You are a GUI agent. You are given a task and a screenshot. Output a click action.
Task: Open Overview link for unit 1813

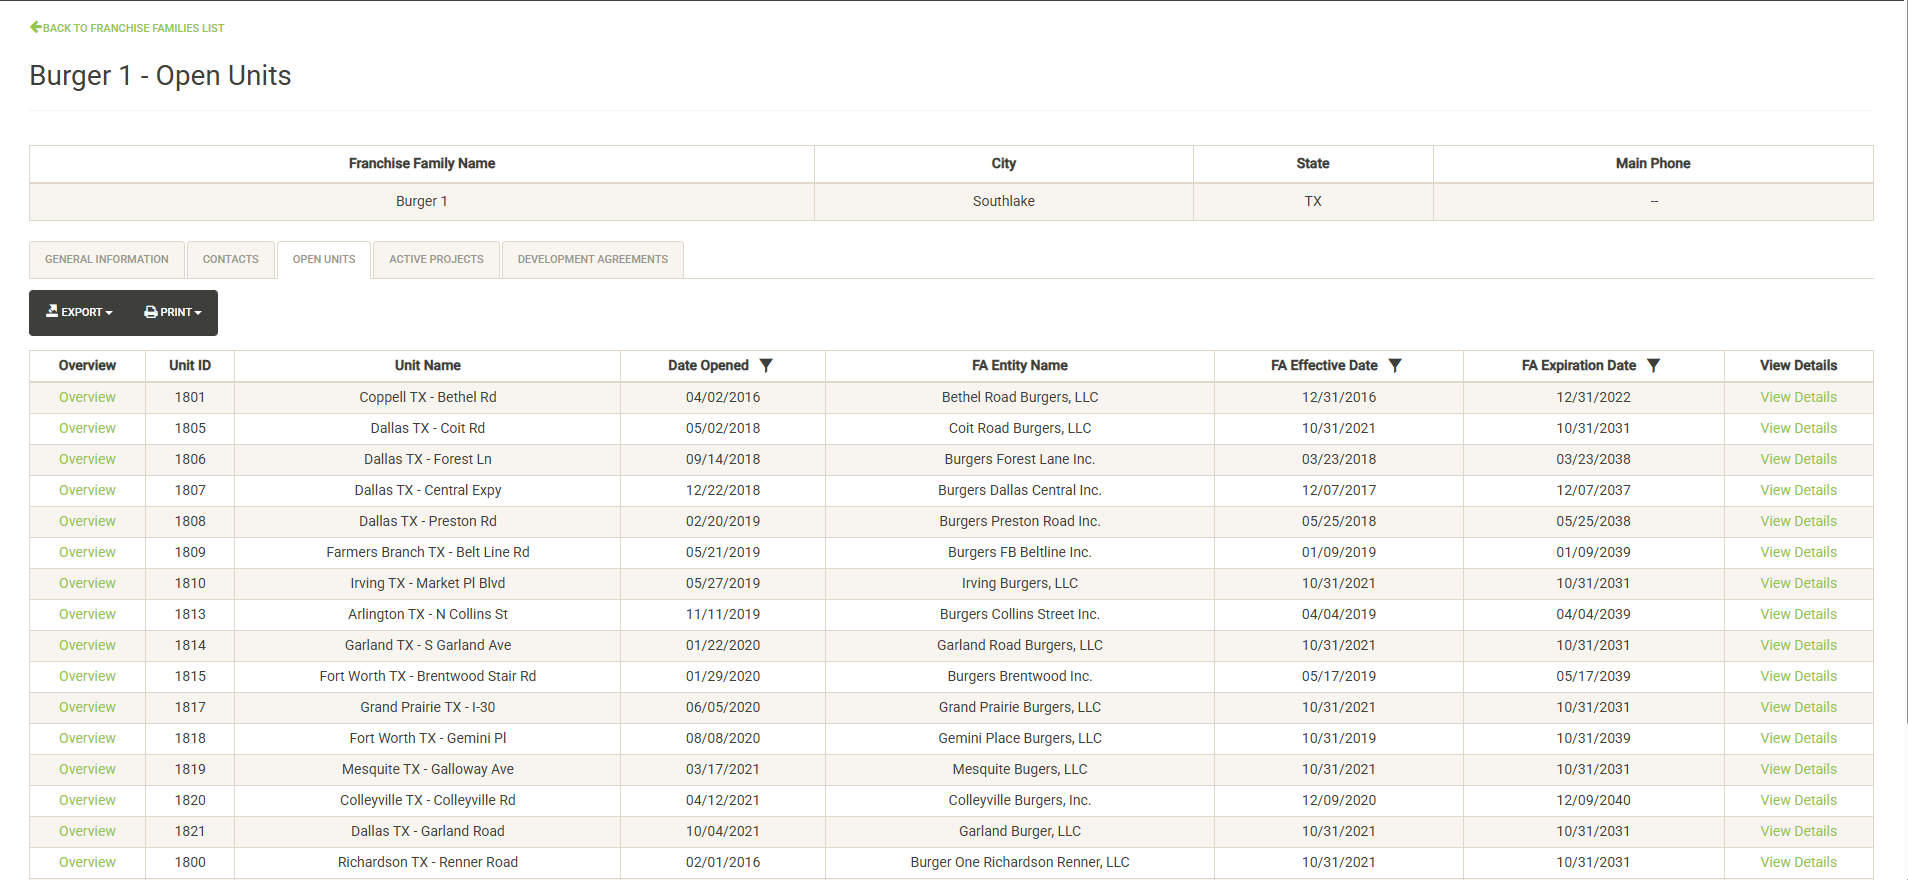[x=87, y=615]
